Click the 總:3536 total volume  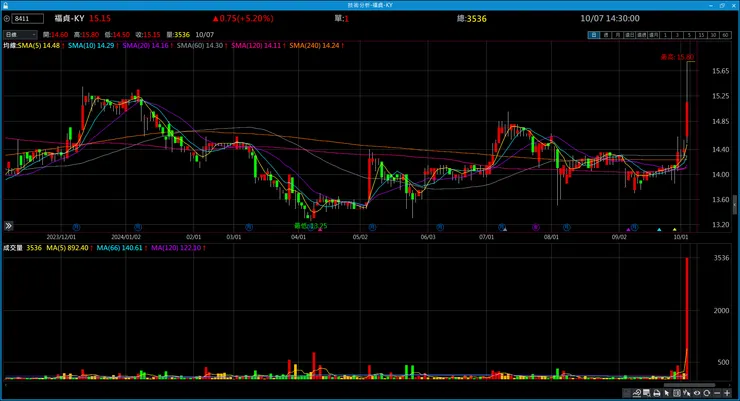tap(471, 18)
